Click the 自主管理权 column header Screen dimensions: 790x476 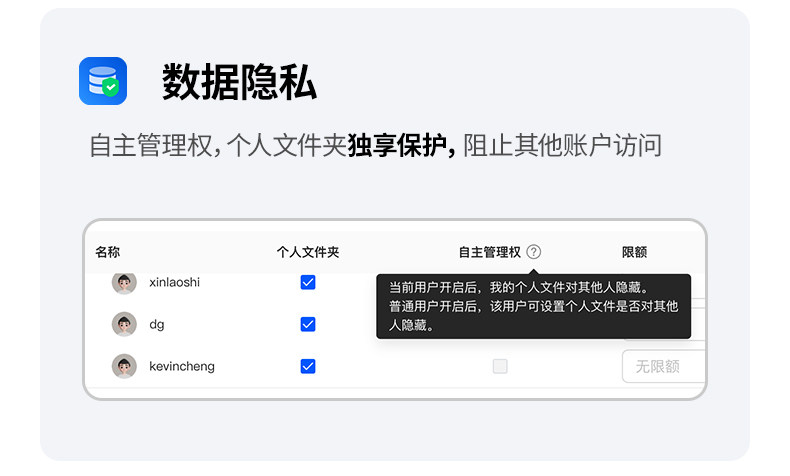tap(489, 252)
